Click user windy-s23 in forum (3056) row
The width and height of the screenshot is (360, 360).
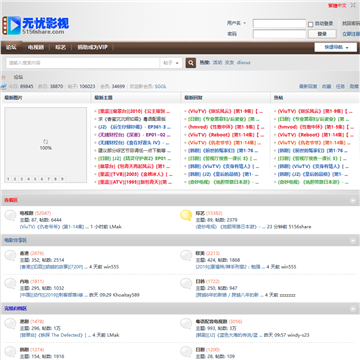point(298,335)
